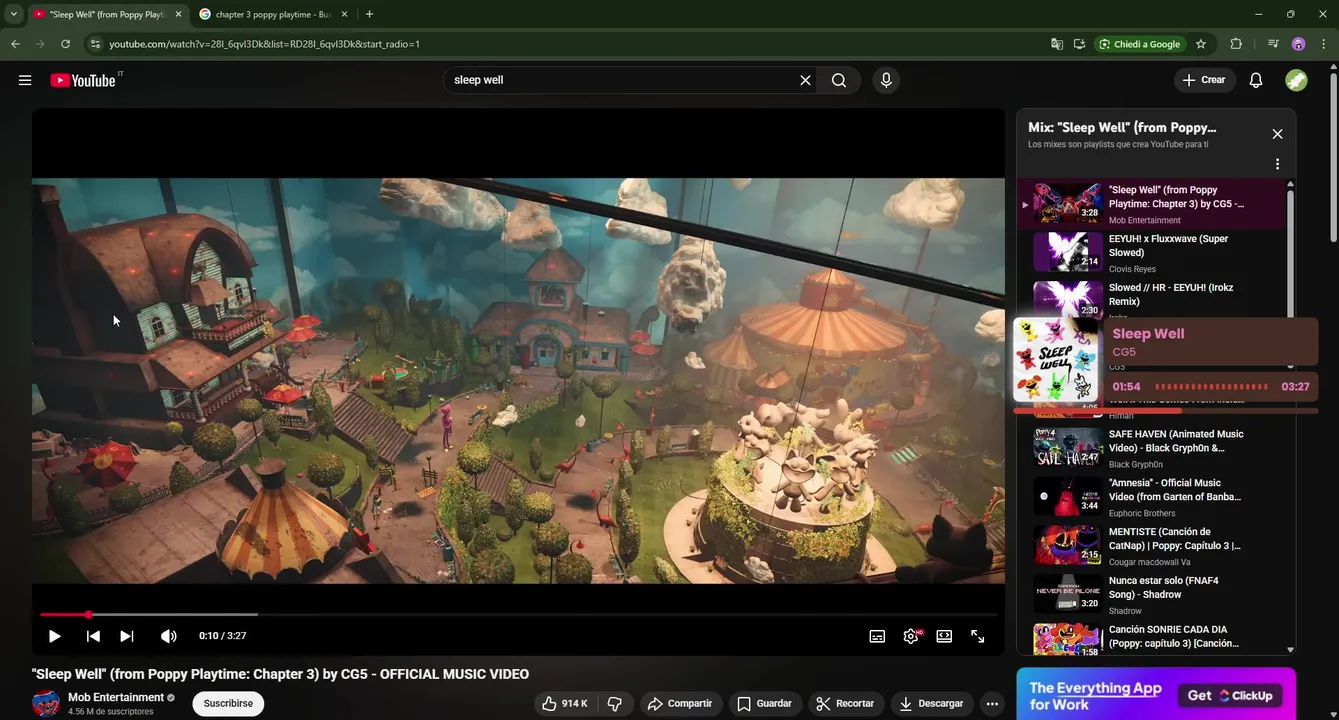Click the Sleep Well overlay album art

1056,360
